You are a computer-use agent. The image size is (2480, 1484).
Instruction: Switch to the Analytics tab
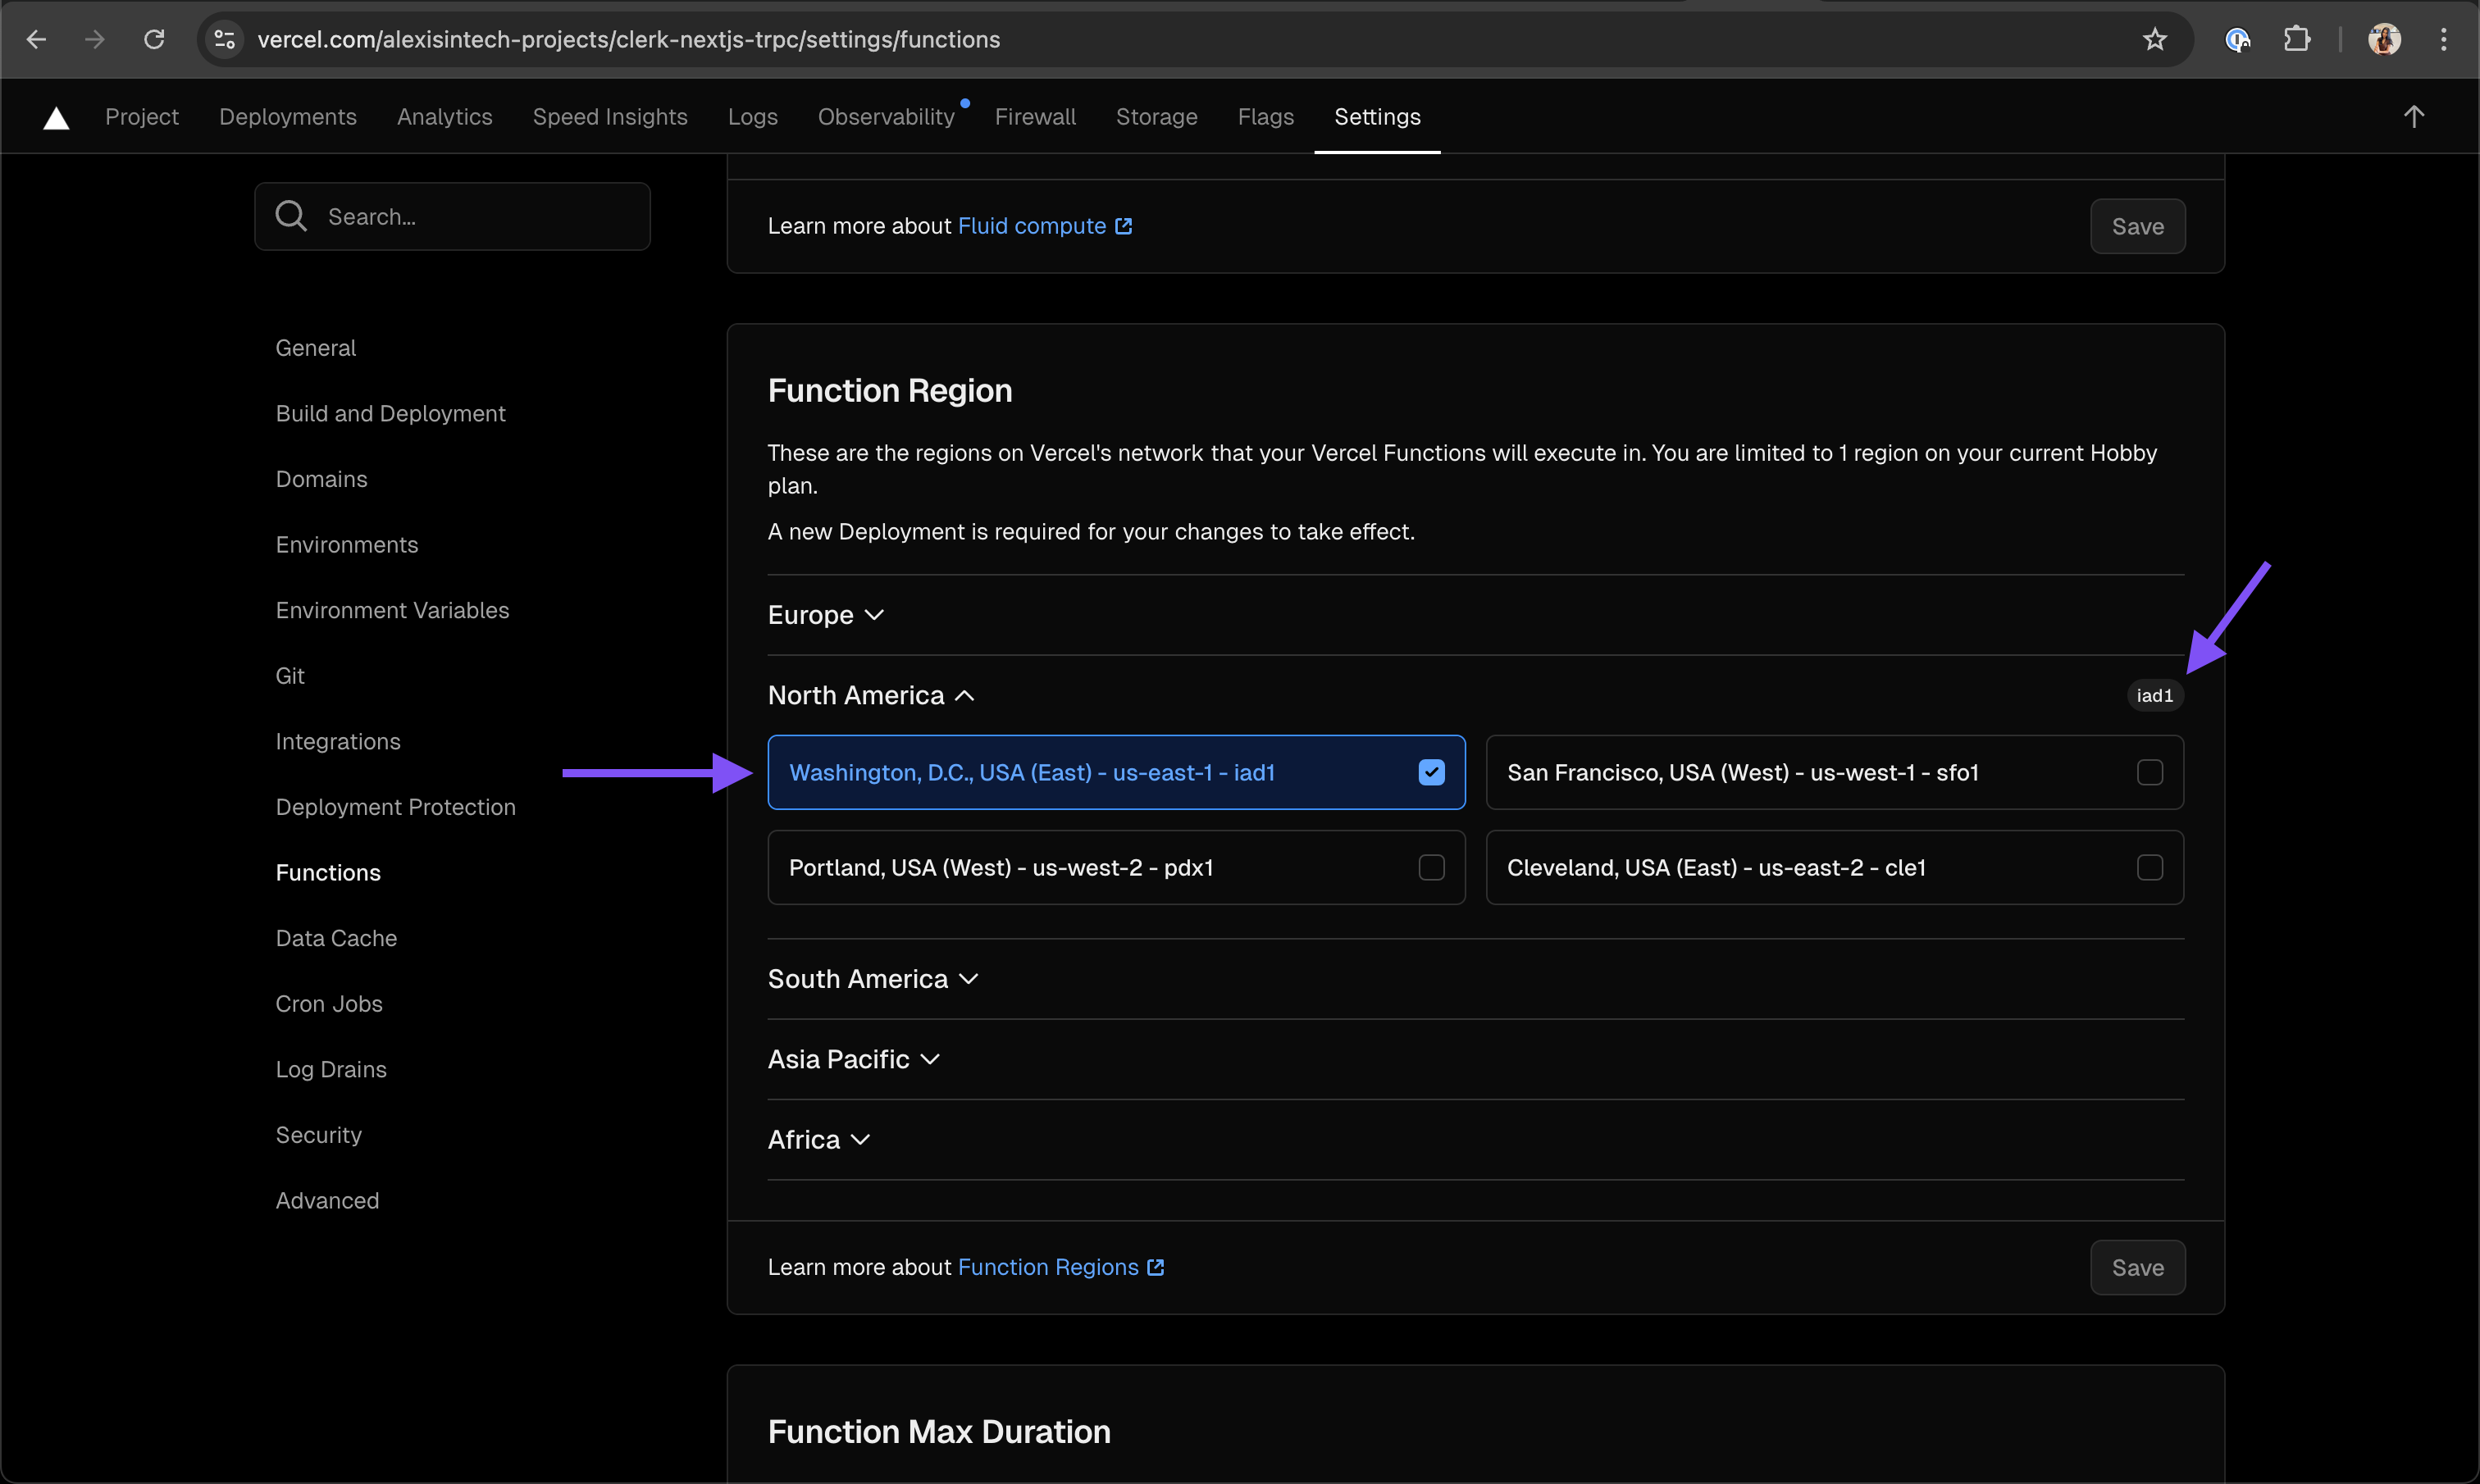[x=445, y=117]
